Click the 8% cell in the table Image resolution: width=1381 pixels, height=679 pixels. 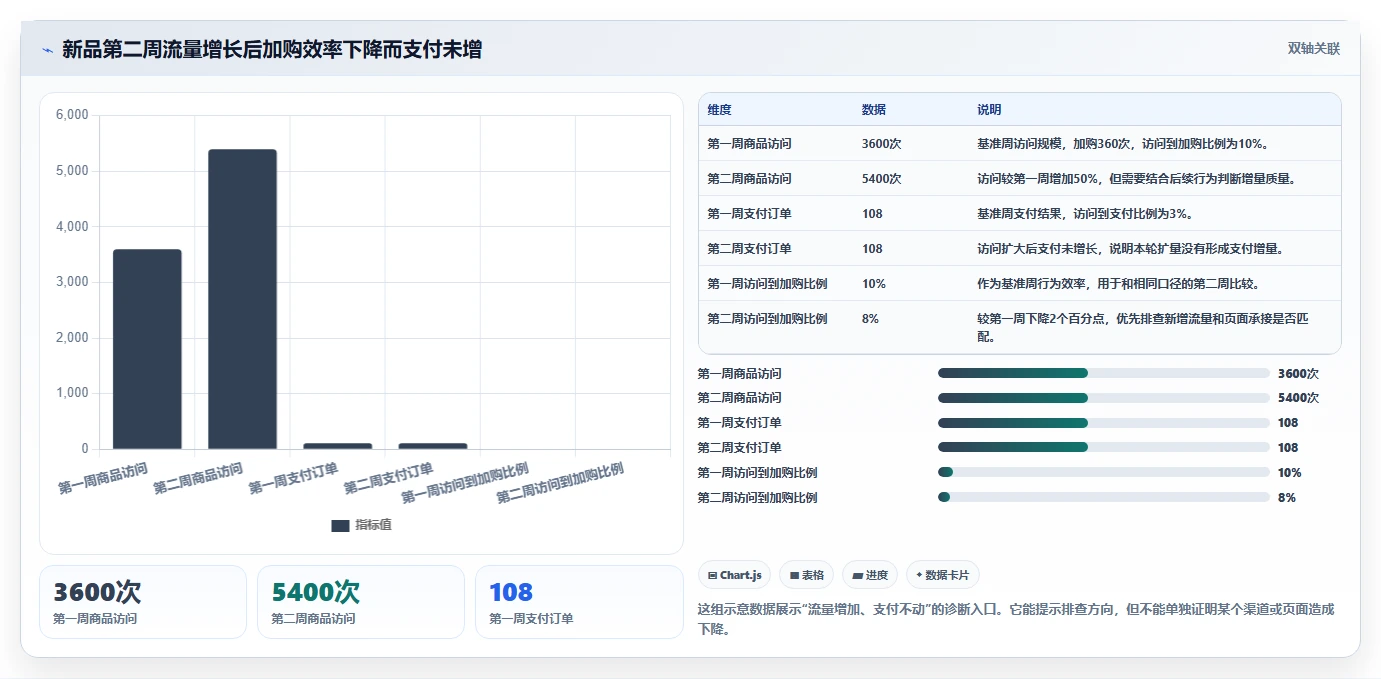[x=870, y=319]
